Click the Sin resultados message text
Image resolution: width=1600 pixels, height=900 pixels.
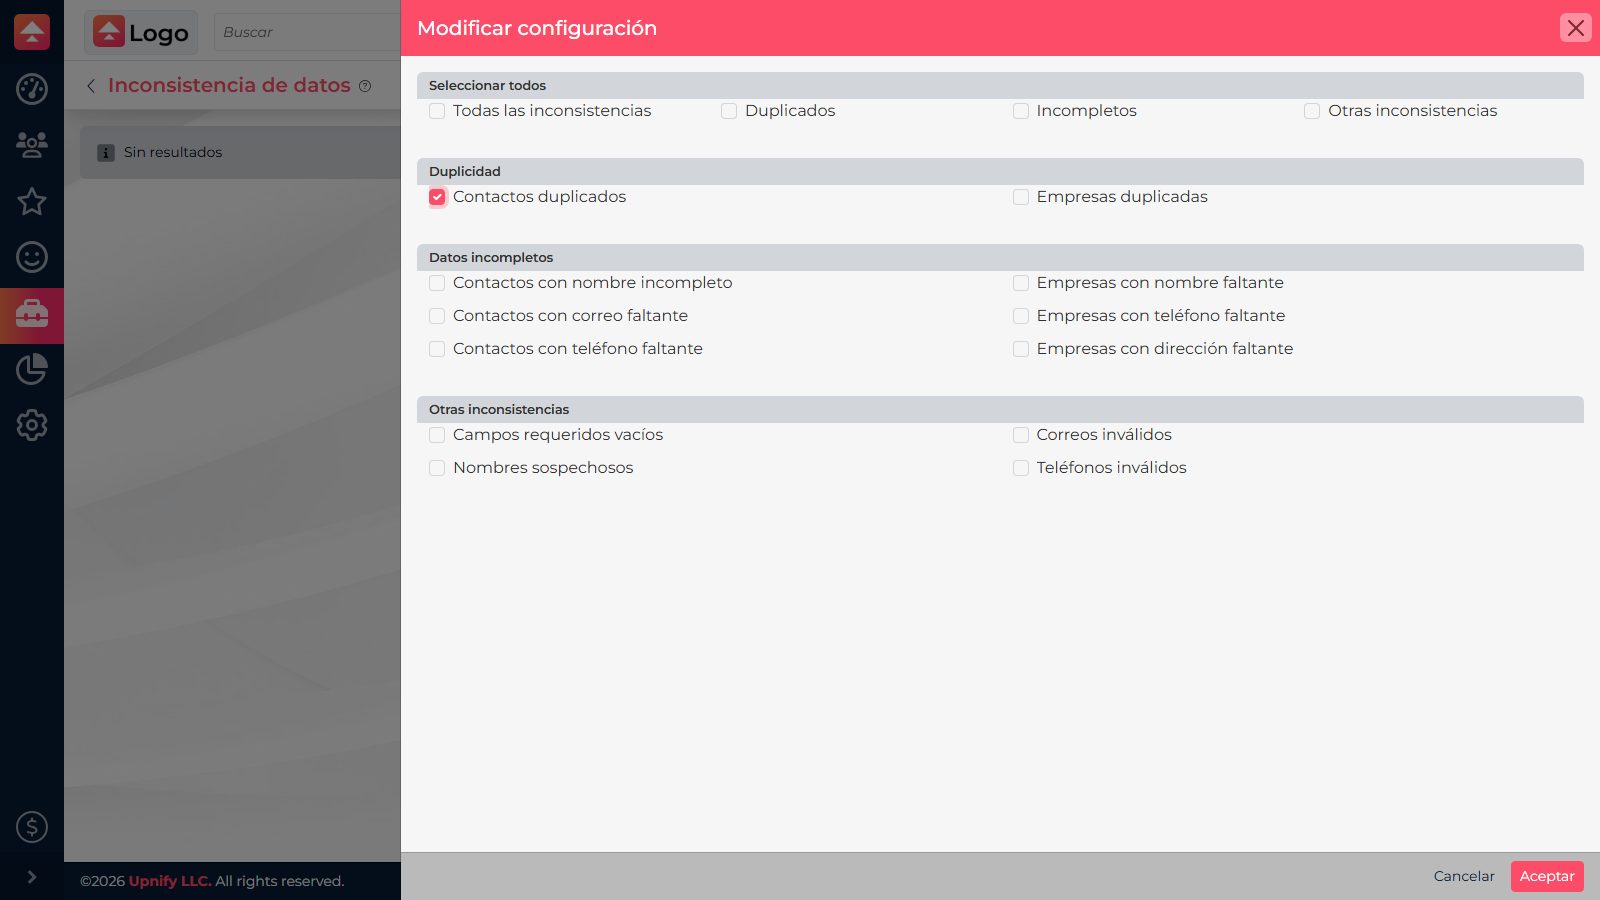(173, 152)
